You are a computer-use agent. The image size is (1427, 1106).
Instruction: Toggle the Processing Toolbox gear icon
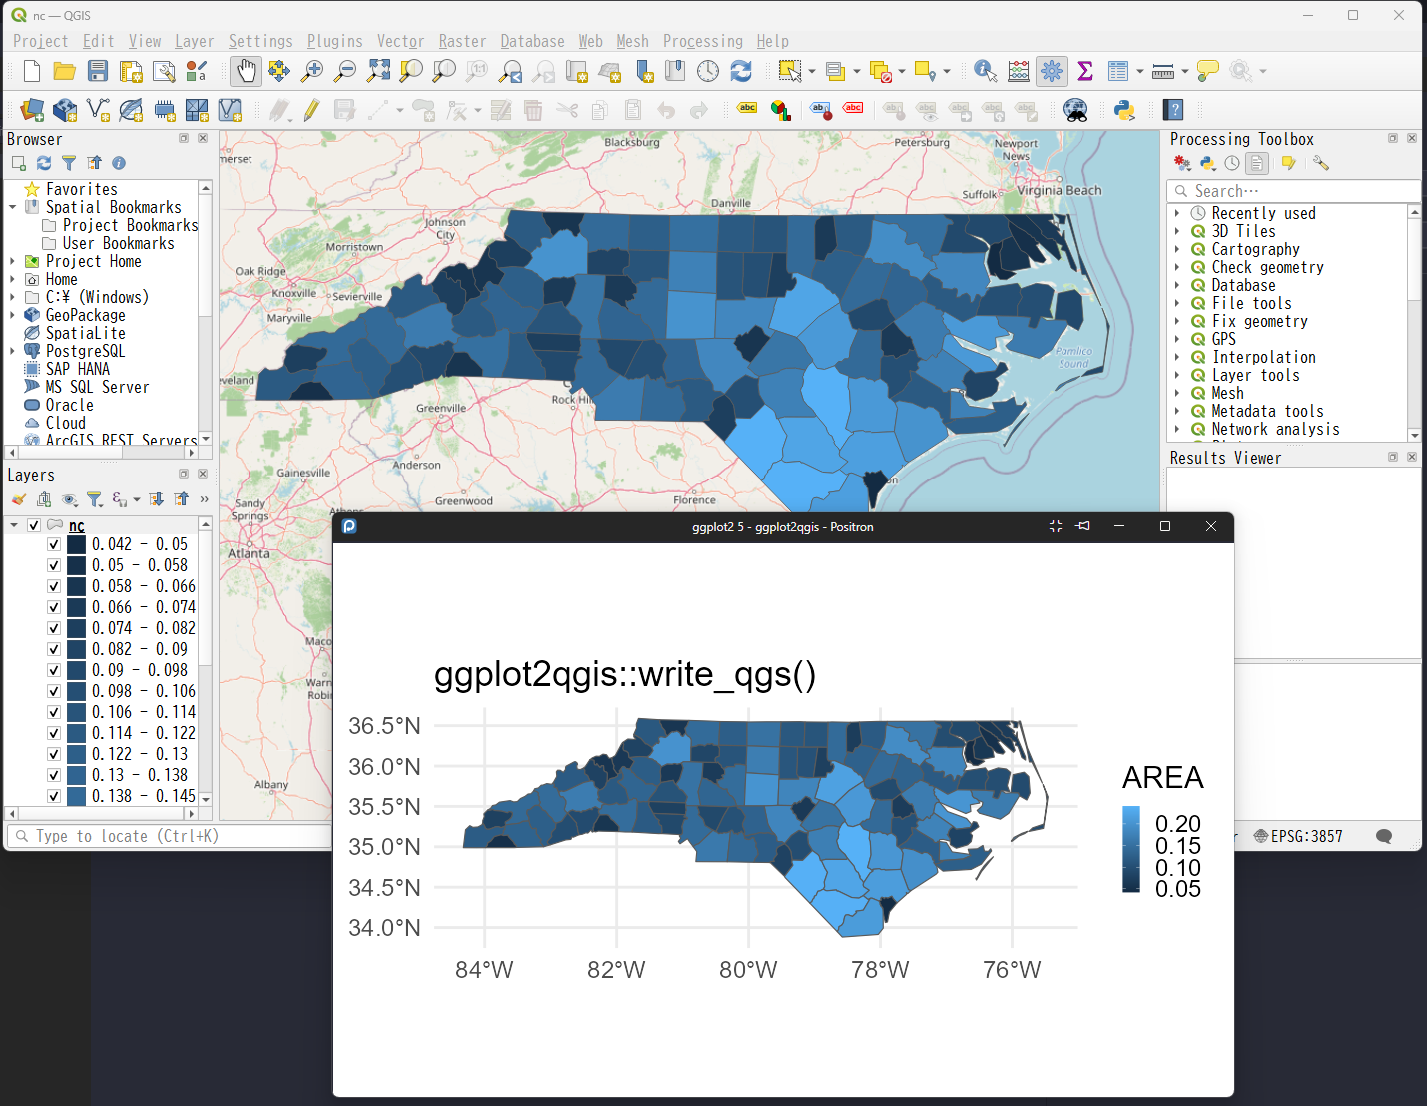pyautogui.click(x=1052, y=71)
